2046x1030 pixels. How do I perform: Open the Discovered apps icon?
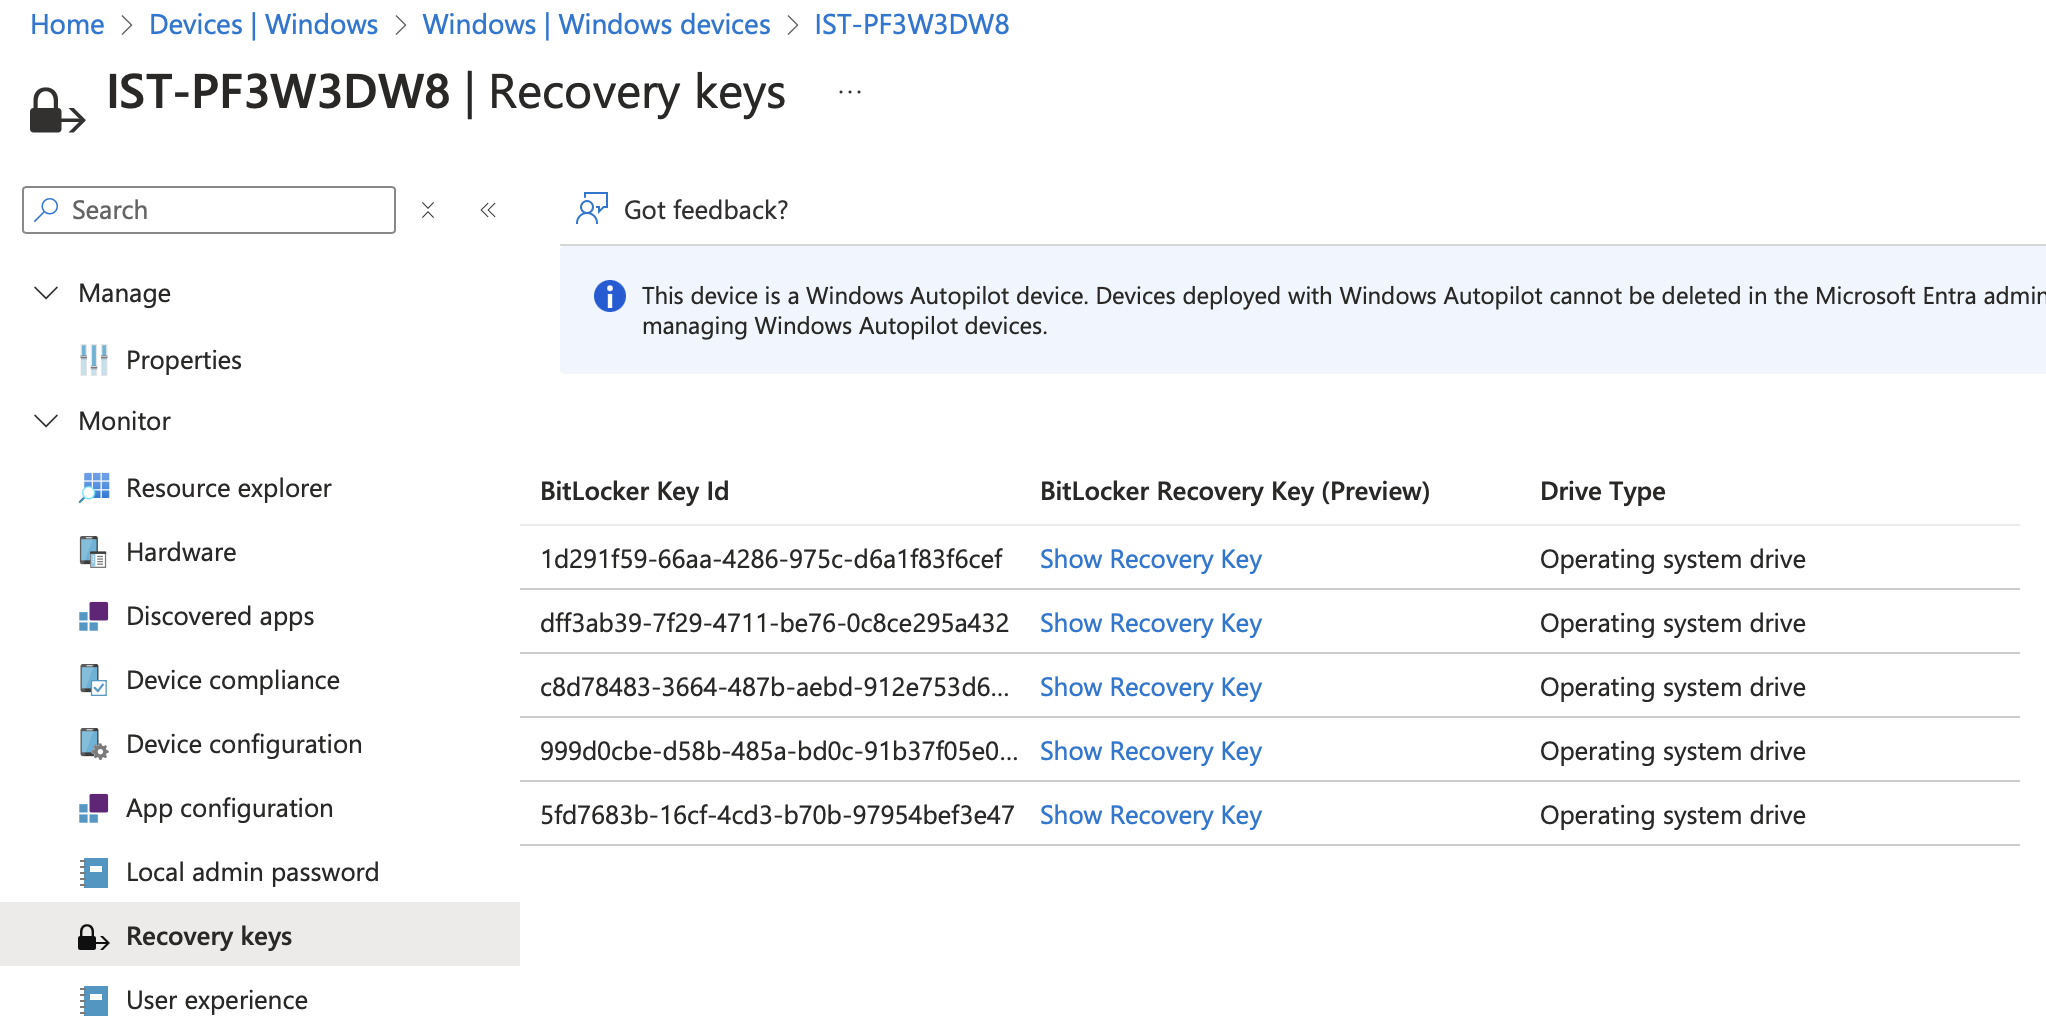click(x=94, y=616)
